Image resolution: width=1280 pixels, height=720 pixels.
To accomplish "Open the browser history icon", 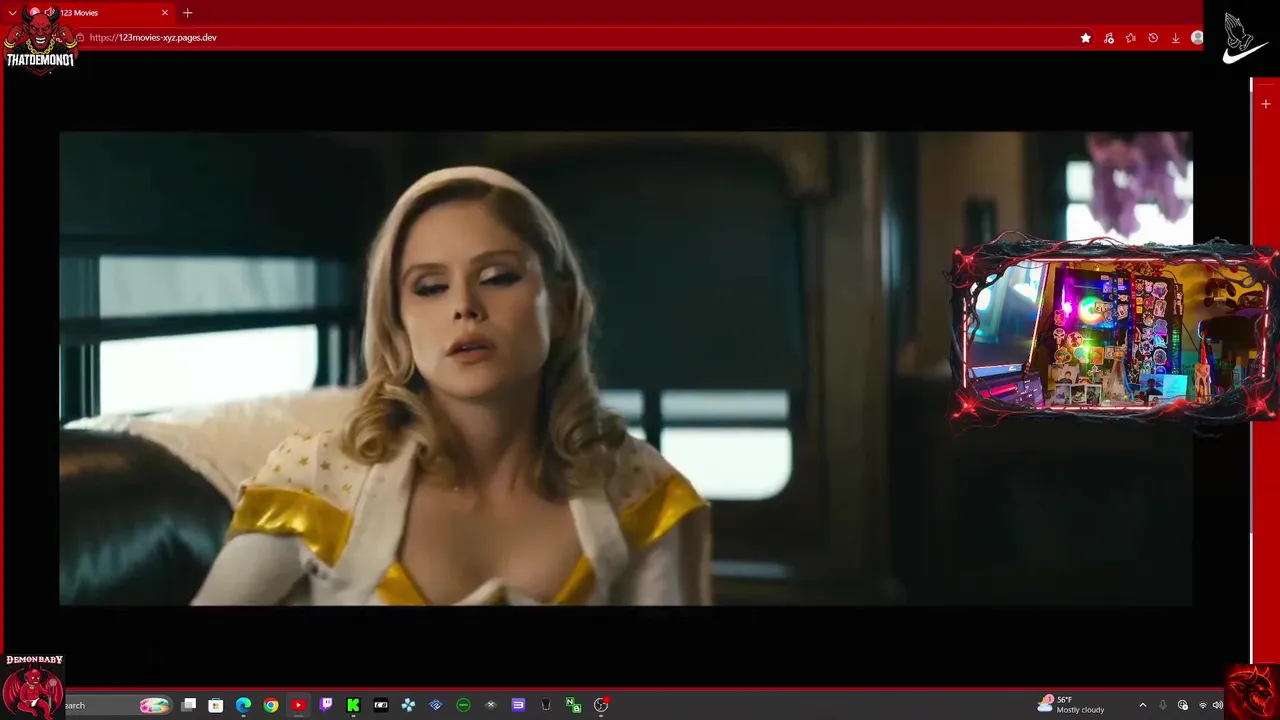I will 1153,38.
